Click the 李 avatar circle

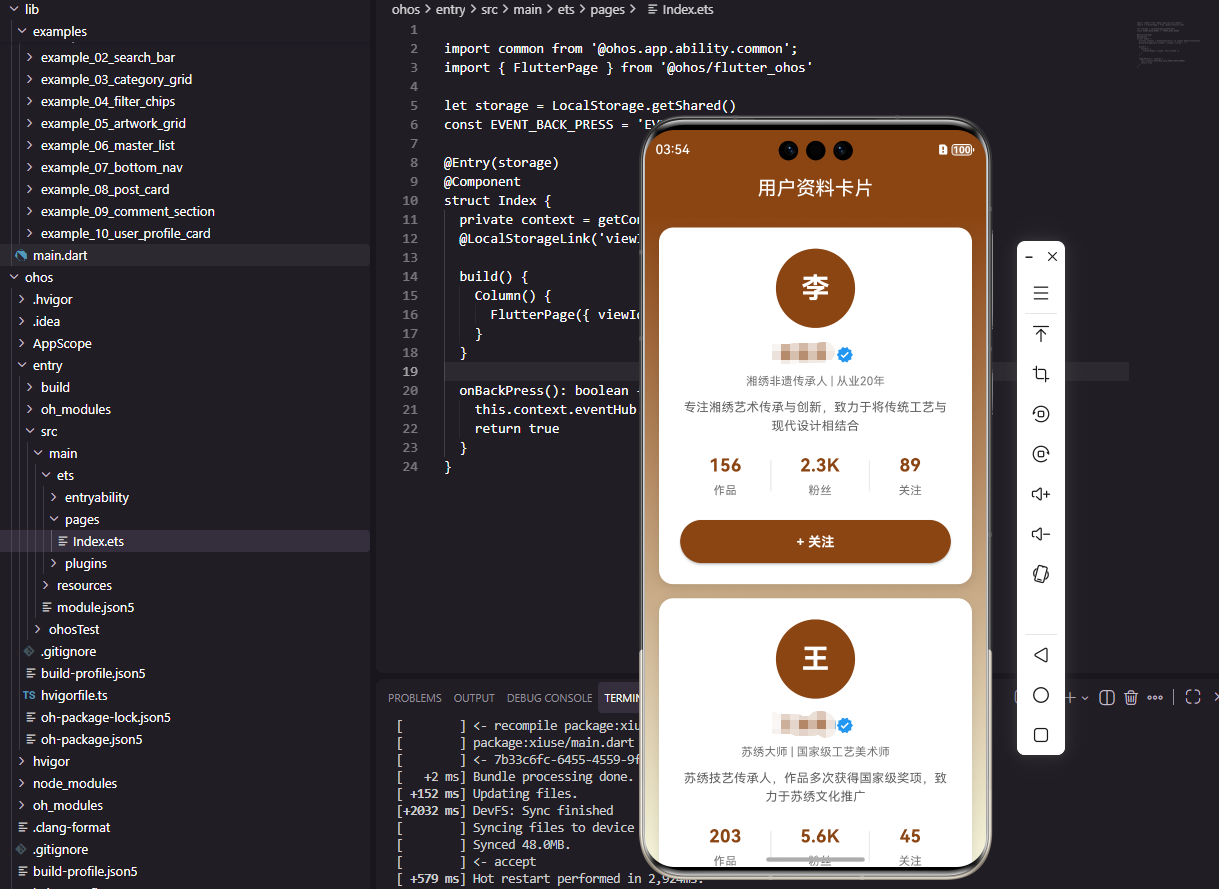[x=815, y=288]
